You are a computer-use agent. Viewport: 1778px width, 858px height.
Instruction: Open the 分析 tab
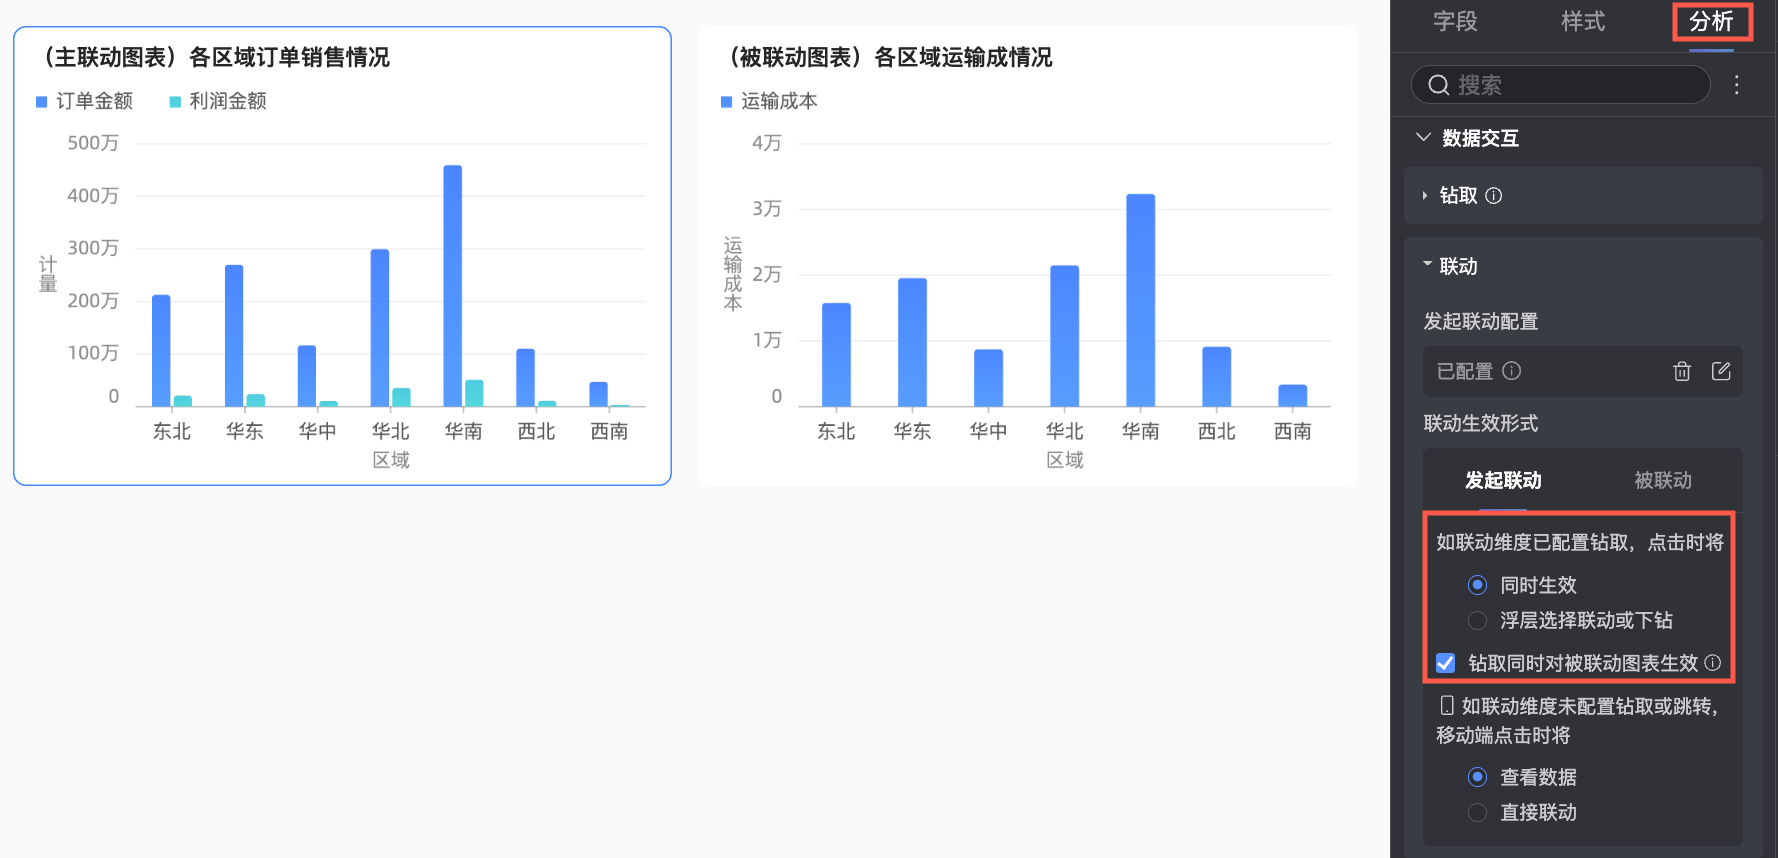pos(1711,21)
